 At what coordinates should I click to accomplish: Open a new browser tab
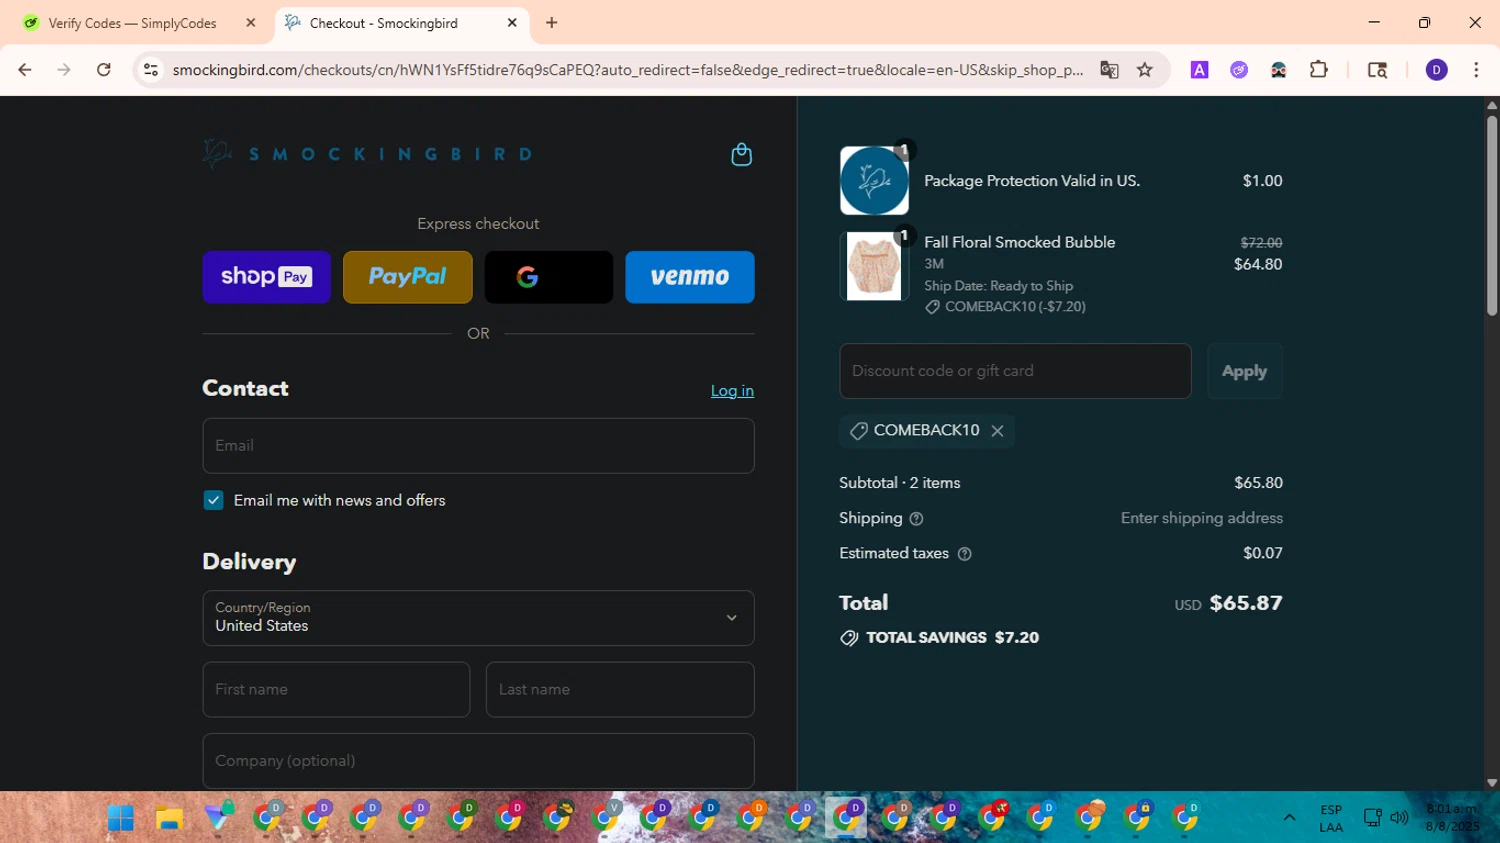pyautogui.click(x=551, y=23)
